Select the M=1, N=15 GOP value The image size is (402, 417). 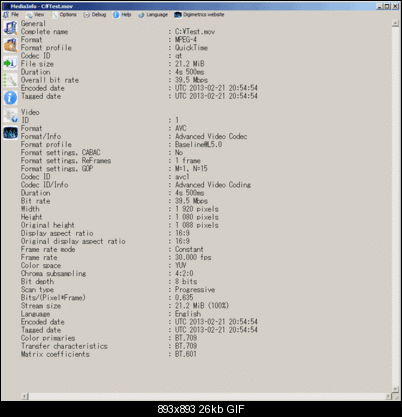point(191,169)
